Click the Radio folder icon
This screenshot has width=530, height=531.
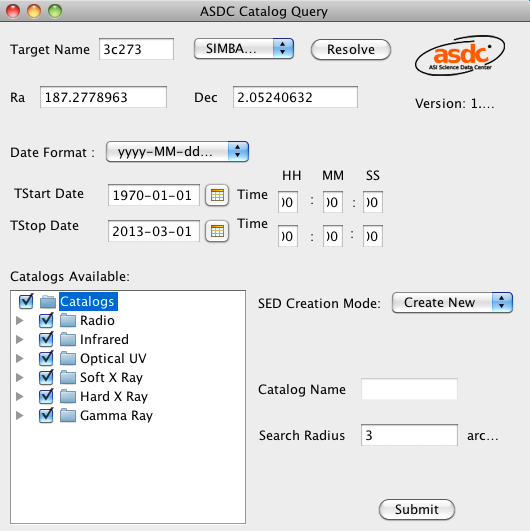pyautogui.click(x=68, y=320)
